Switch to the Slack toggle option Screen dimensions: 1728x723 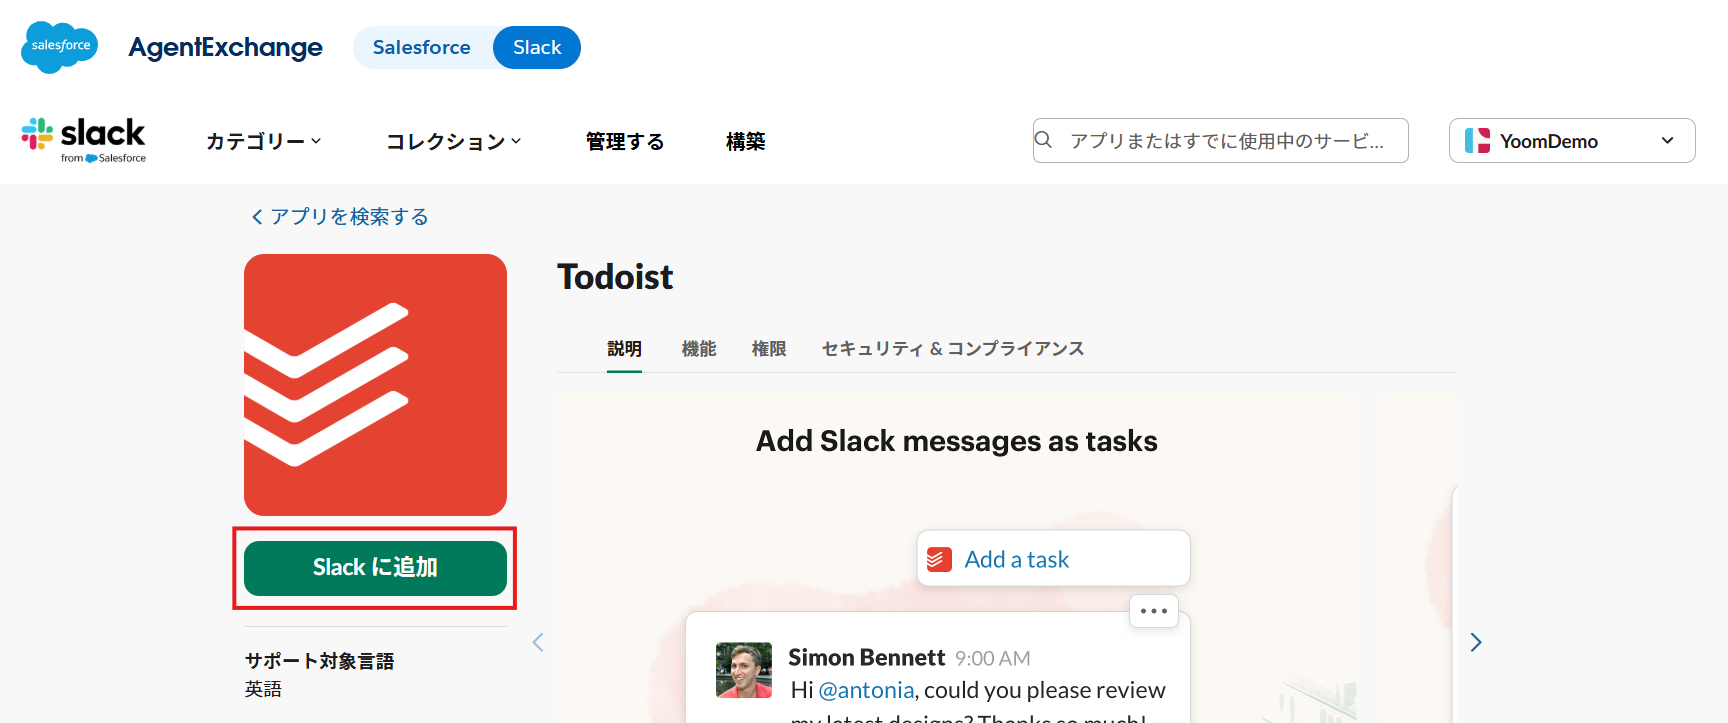[537, 47]
